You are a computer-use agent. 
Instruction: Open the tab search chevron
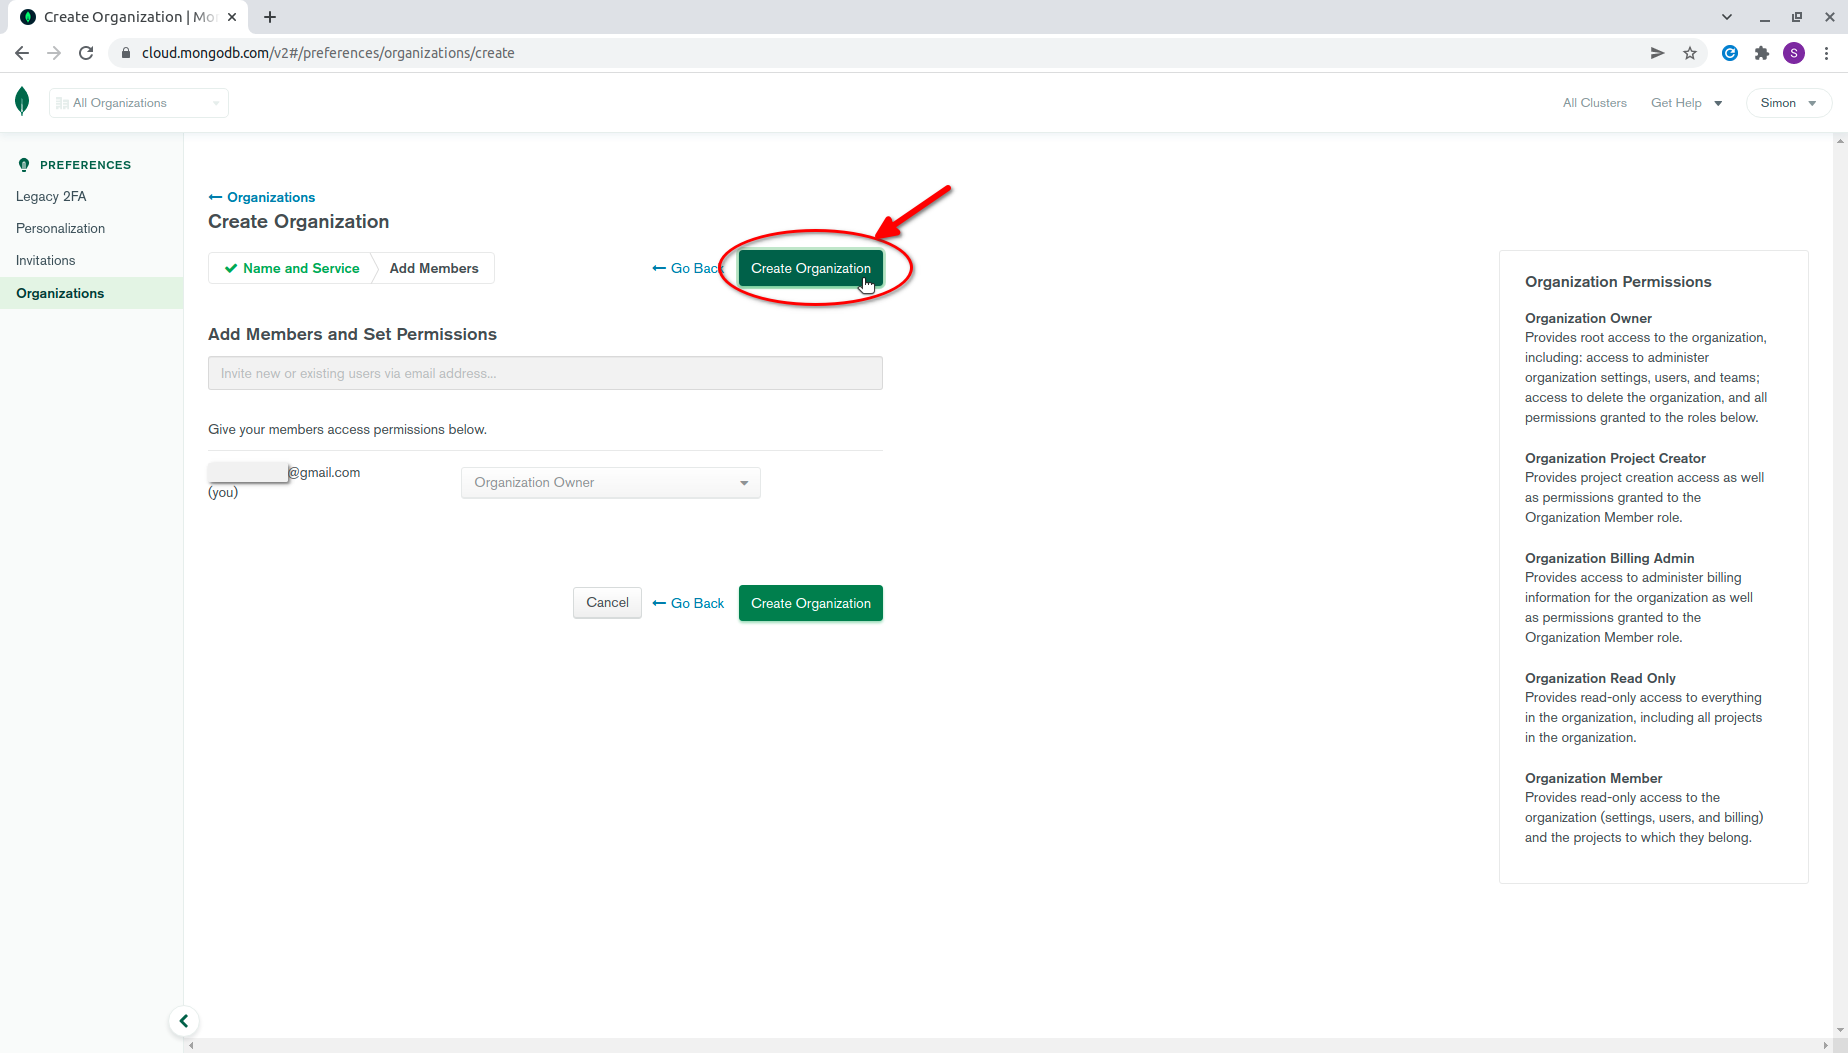[x=1727, y=17]
